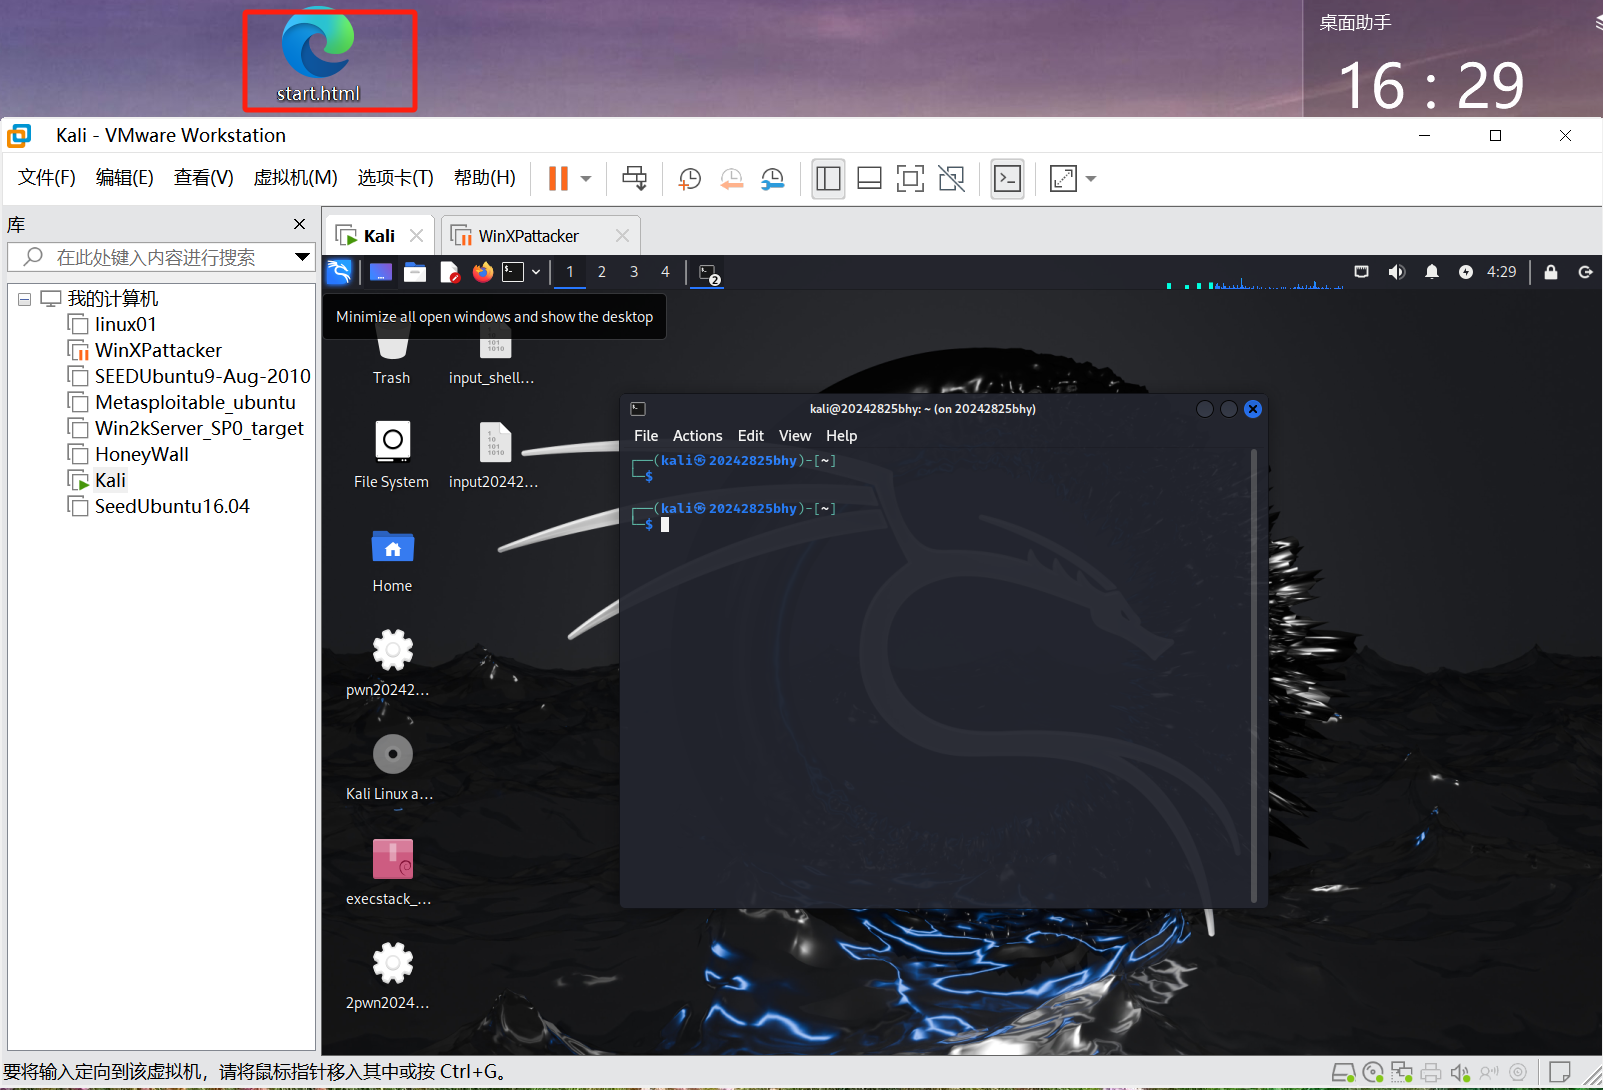Open the terminal View menu

(795, 436)
